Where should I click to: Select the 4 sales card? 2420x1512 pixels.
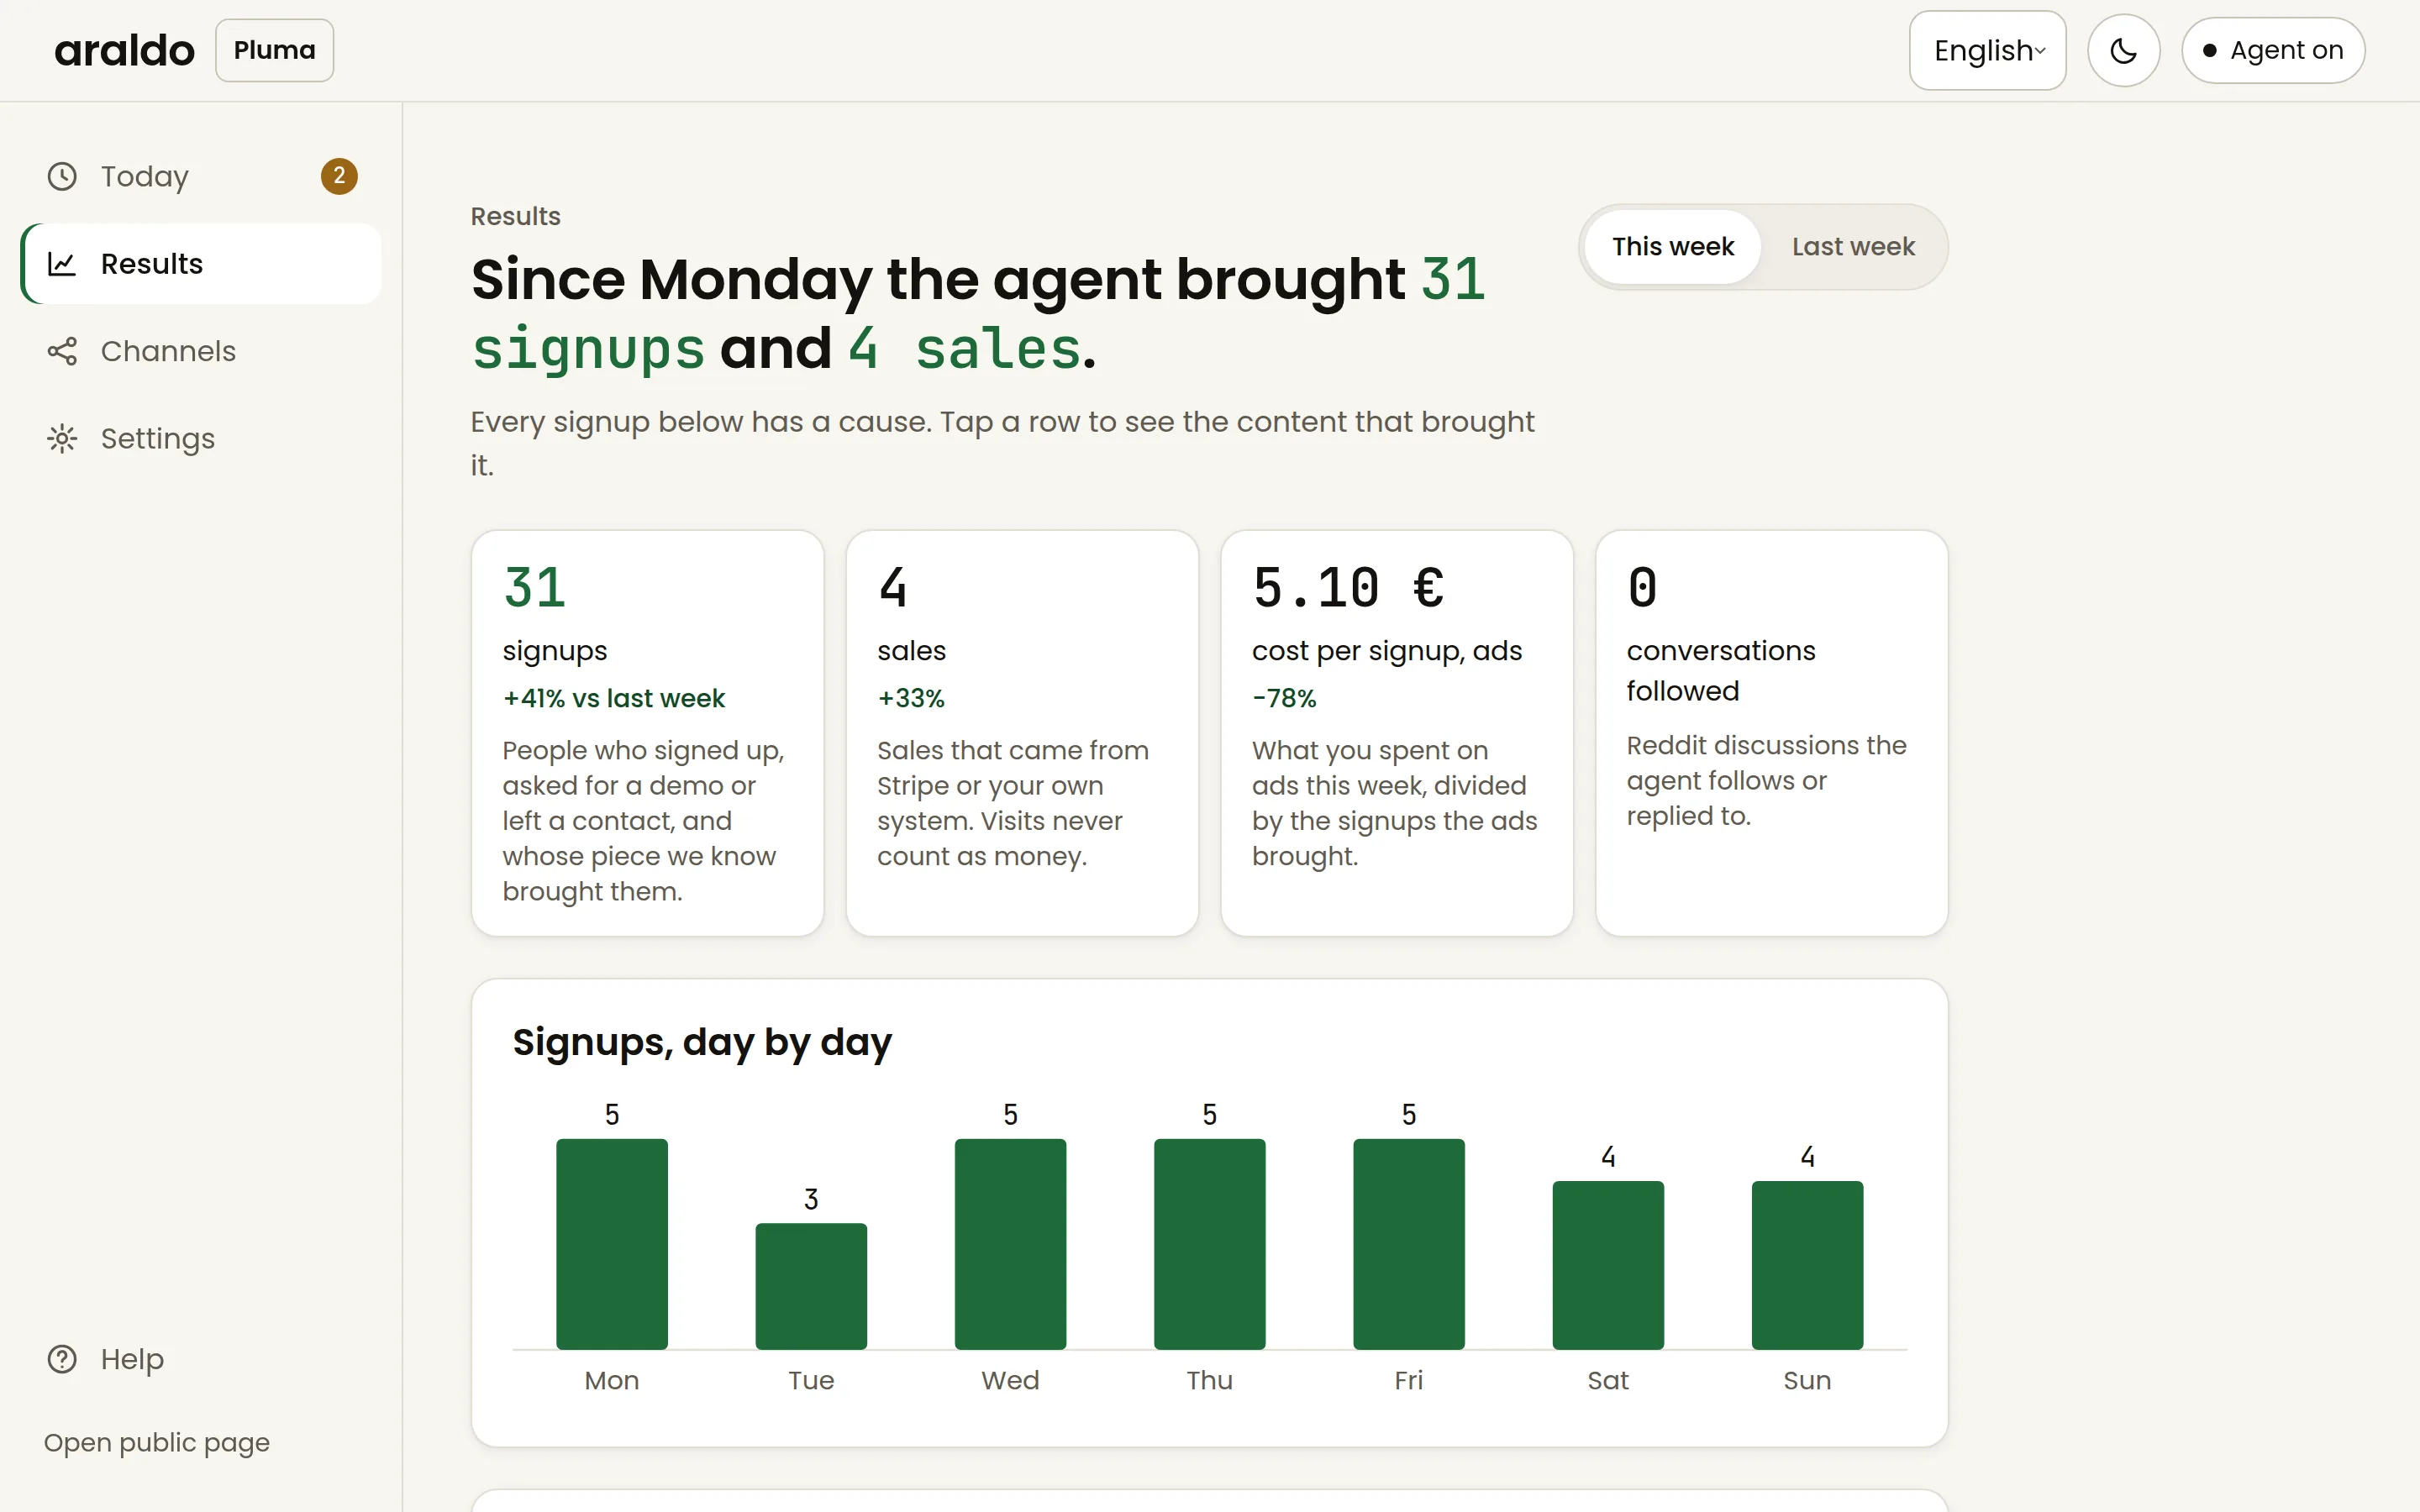click(x=1022, y=733)
